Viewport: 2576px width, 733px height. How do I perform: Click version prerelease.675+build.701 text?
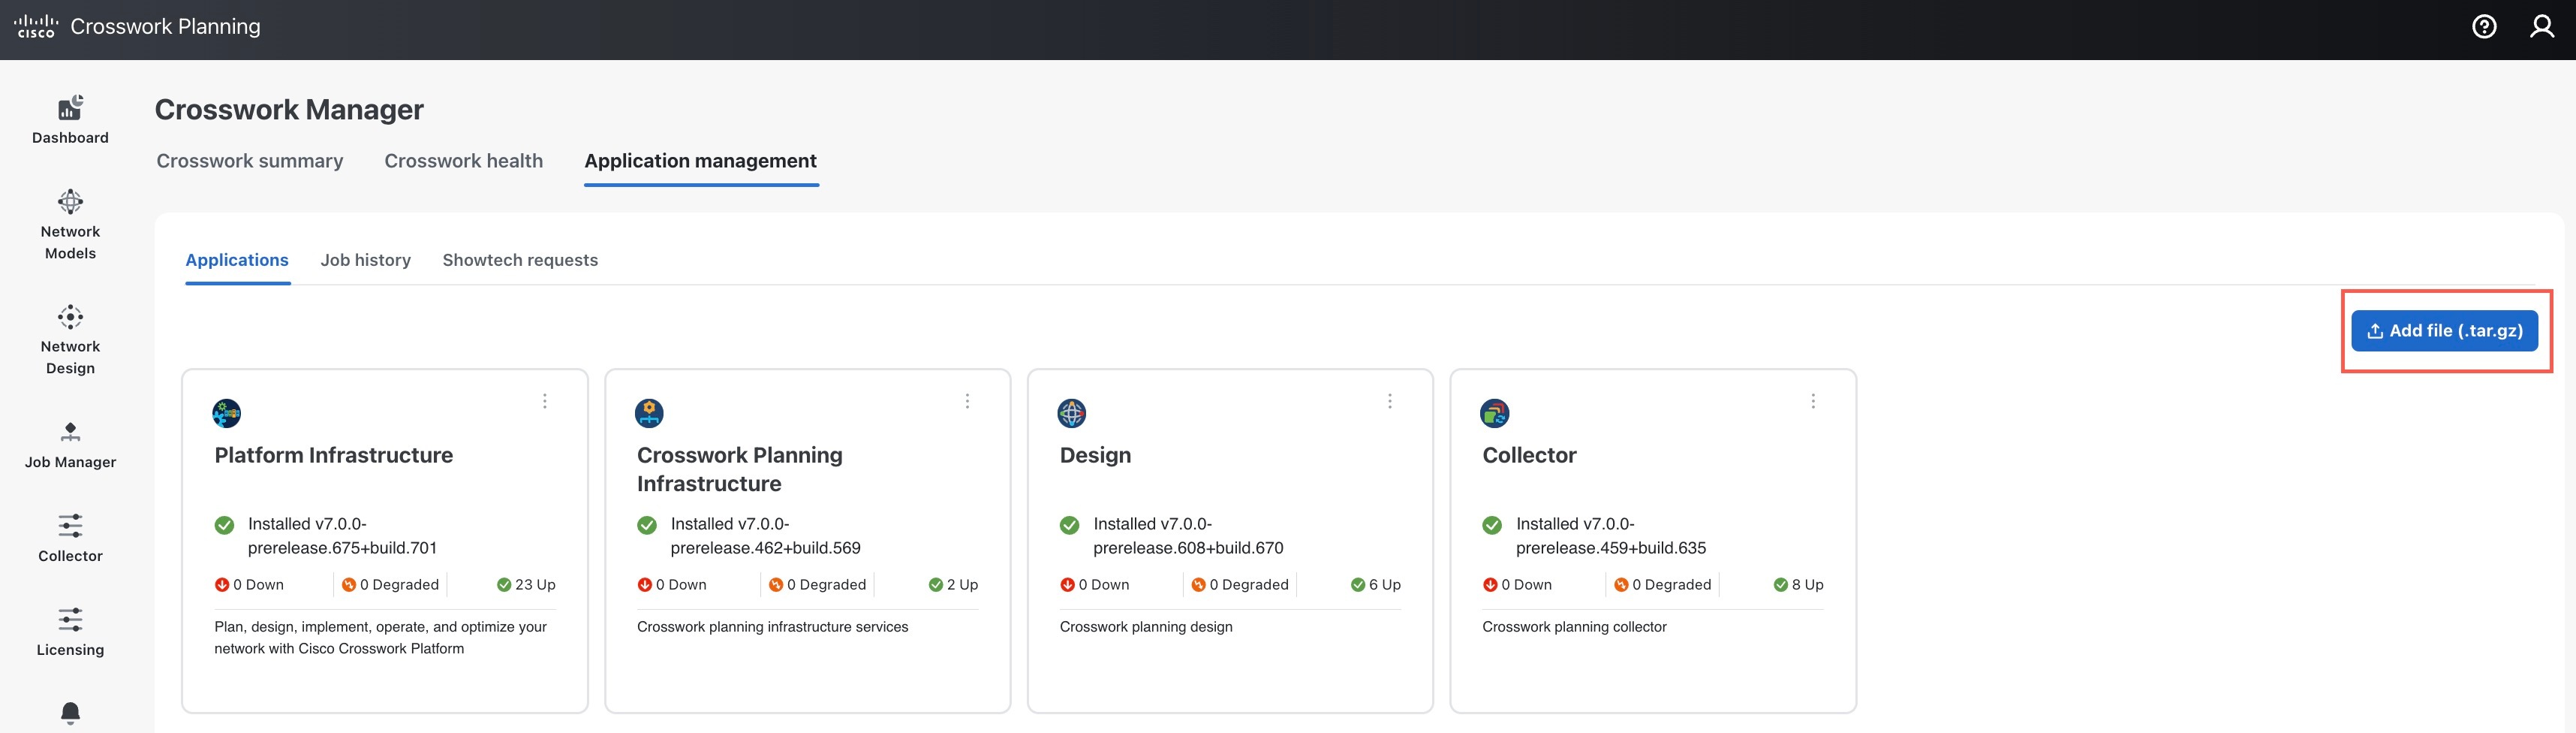point(342,548)
